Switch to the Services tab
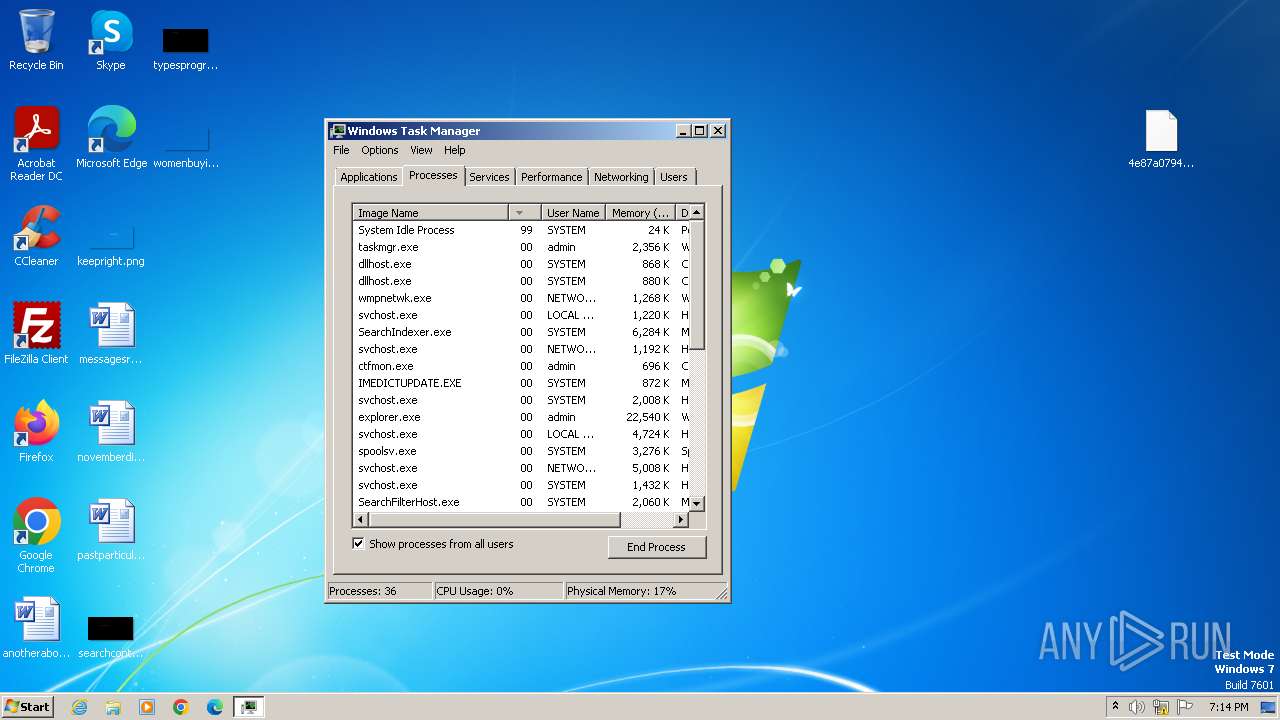 (489, 177)
